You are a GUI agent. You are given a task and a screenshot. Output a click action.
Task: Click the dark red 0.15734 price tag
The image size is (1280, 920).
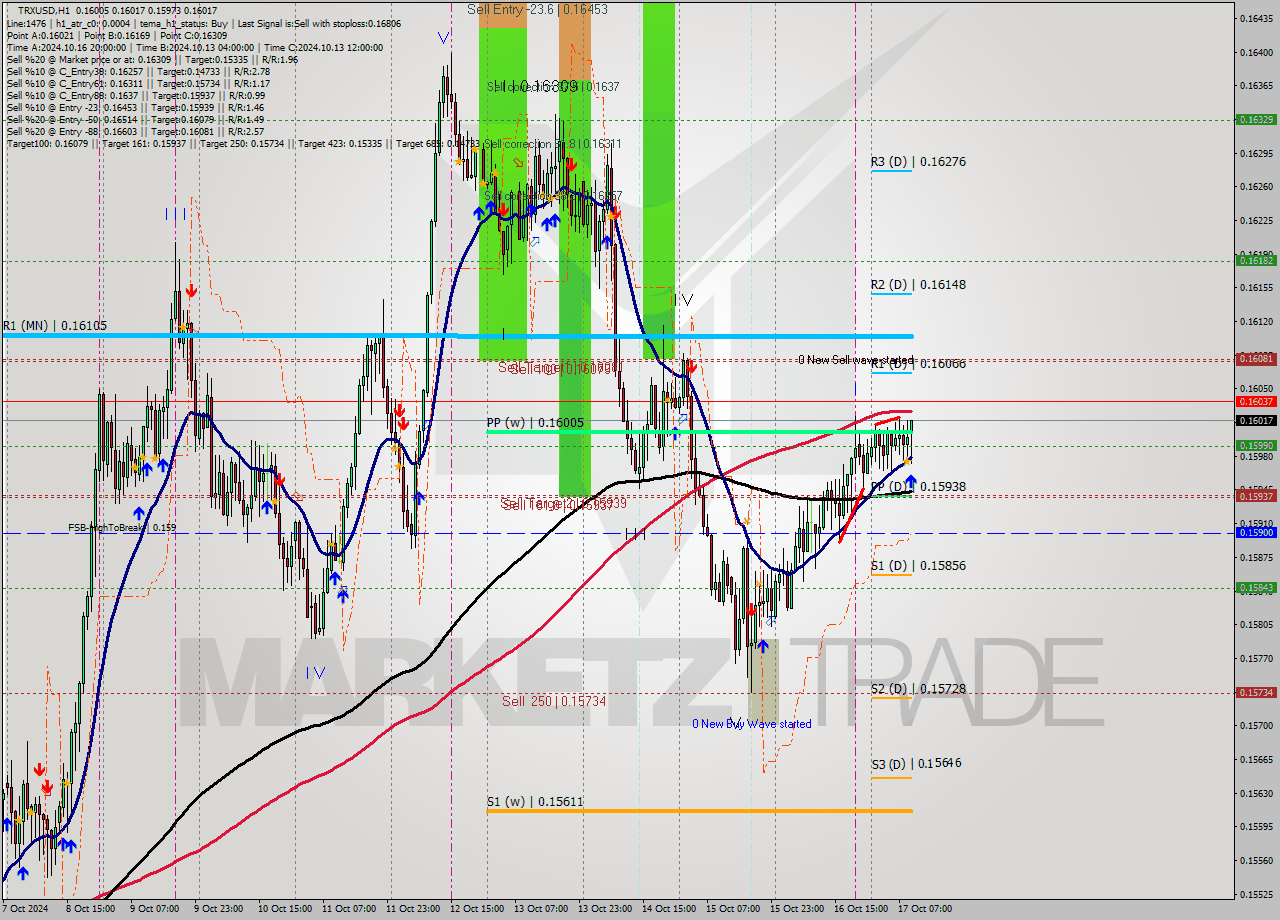[x=1256, y=692]
